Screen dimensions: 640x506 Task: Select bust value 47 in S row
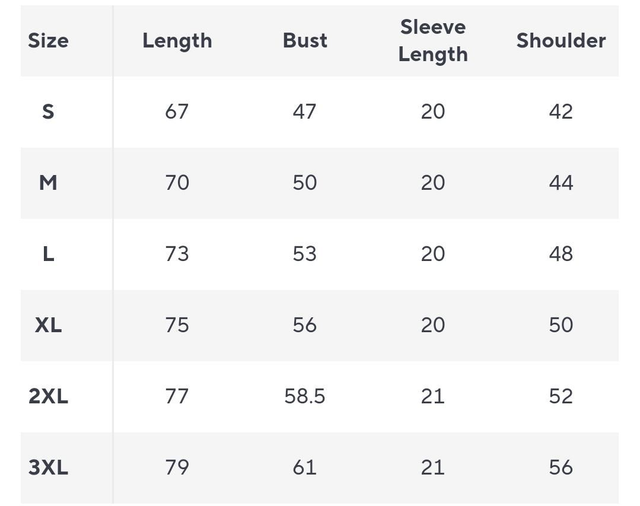coord(305,112)
